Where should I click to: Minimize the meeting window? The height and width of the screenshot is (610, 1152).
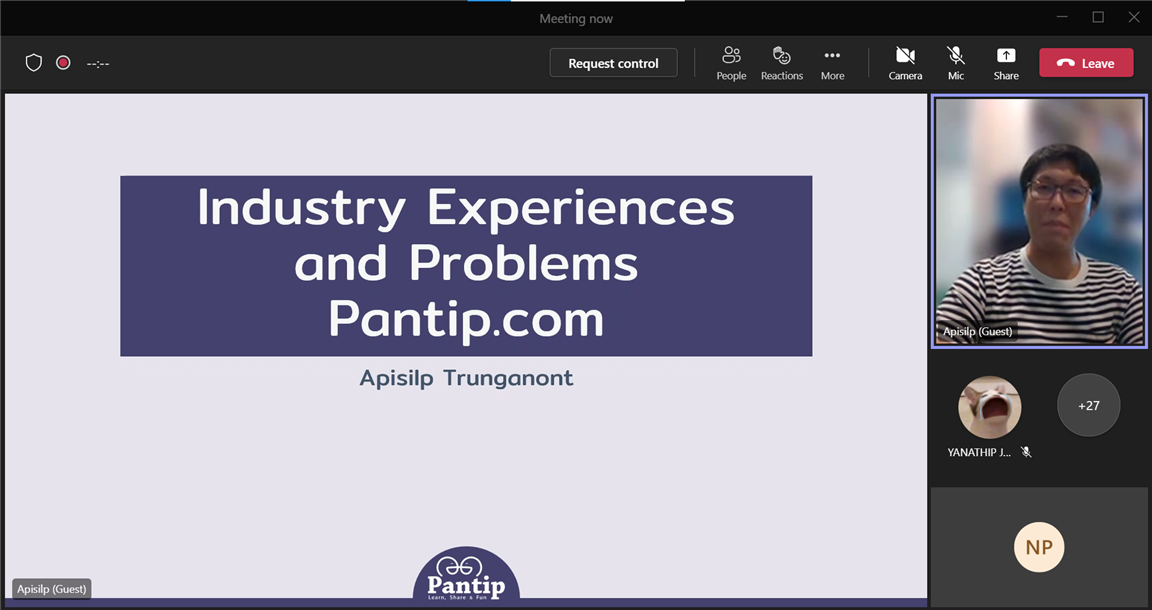tap(1061, 17)
